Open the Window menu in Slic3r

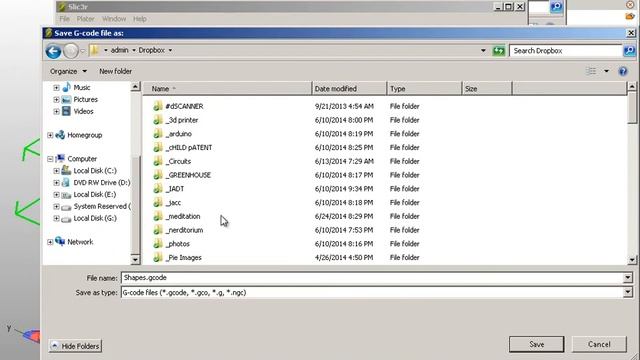coord(114,19)
